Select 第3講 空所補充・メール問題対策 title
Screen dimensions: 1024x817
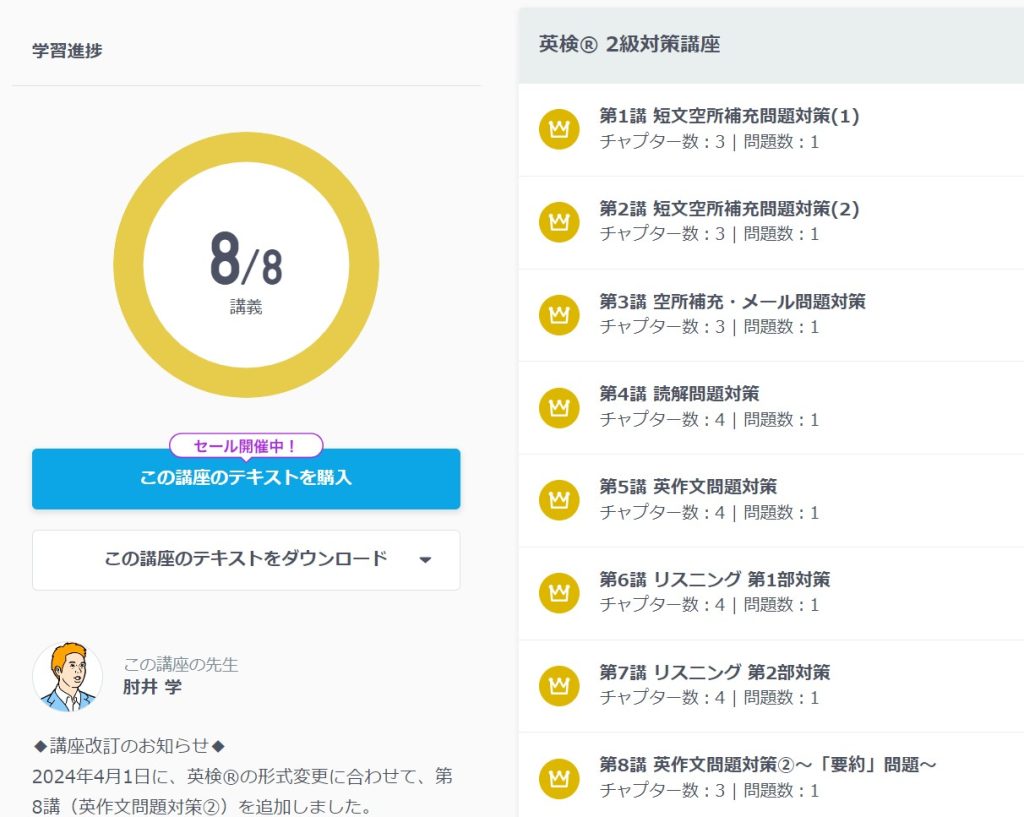pyautogui.click(x=732, y=301)
